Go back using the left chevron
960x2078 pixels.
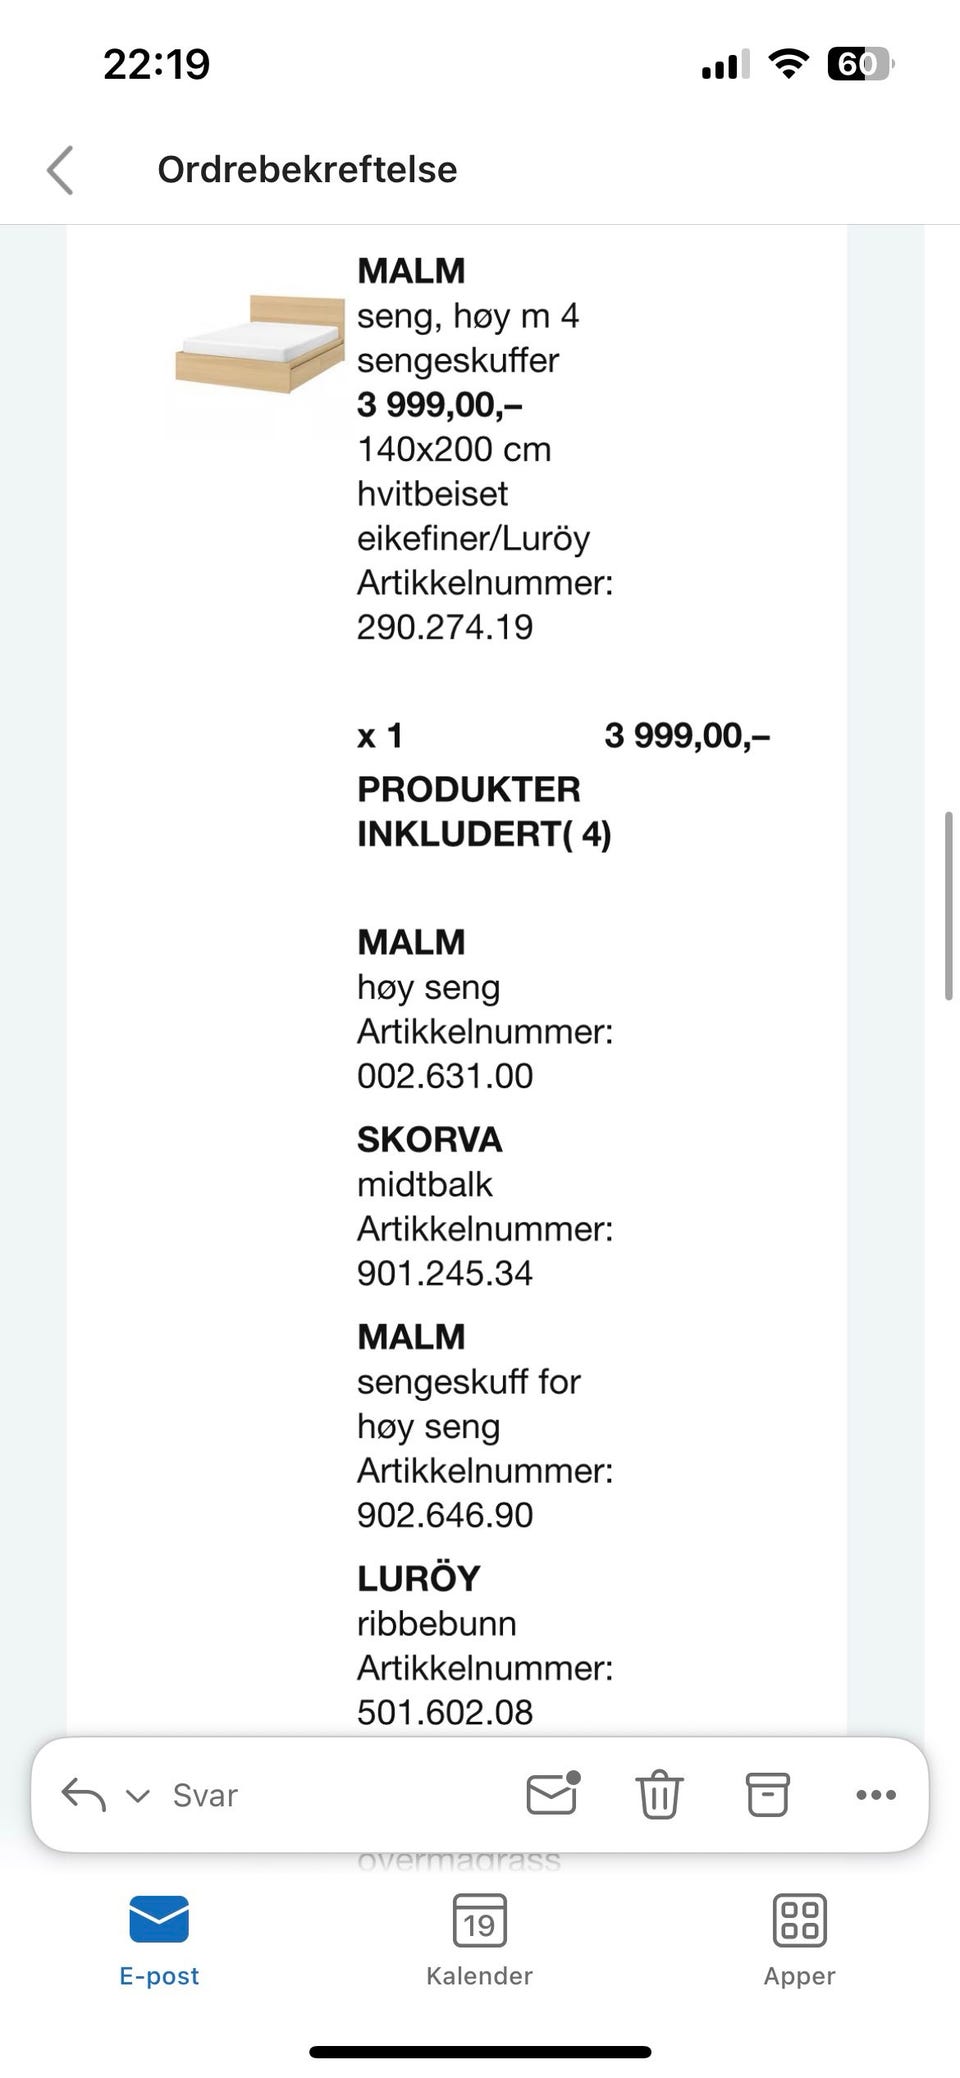coord(60,170)
